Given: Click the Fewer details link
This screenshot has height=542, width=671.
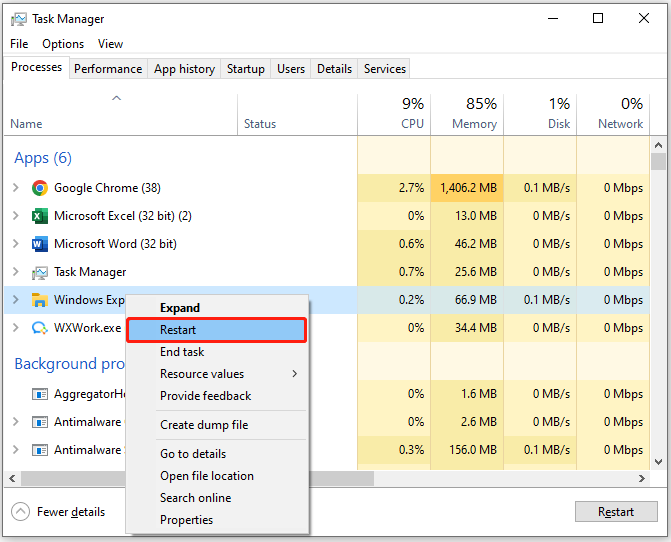Looking at the screenshot, I should [x=71, y=512].
